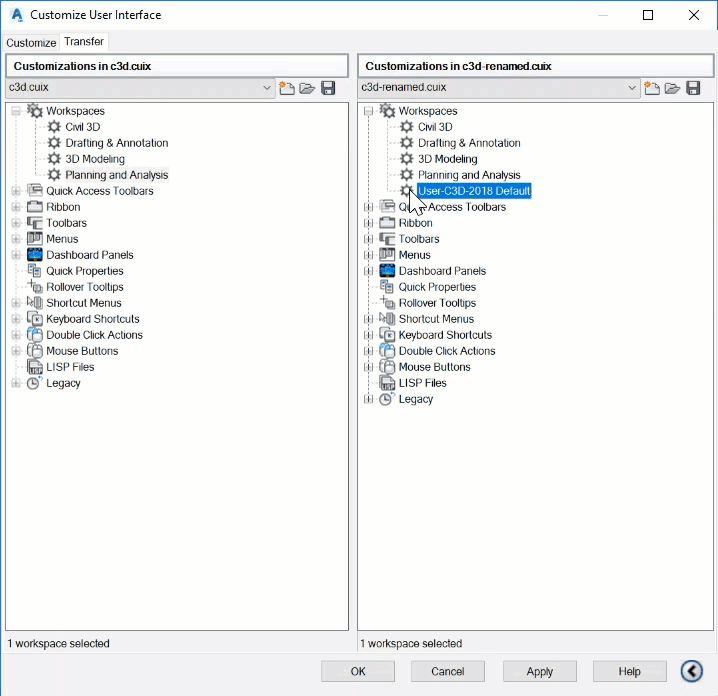The height and width of the screenshot is (696, 718).
Task: Expand Keyboard Shortcuts in right tree
Action: 368,335
